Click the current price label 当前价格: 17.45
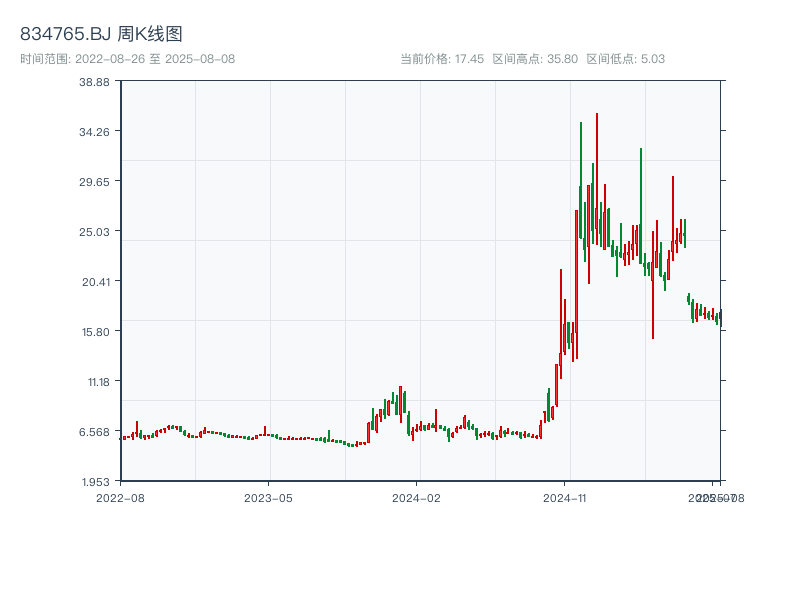Screen dimensions: 800x600 442,59
